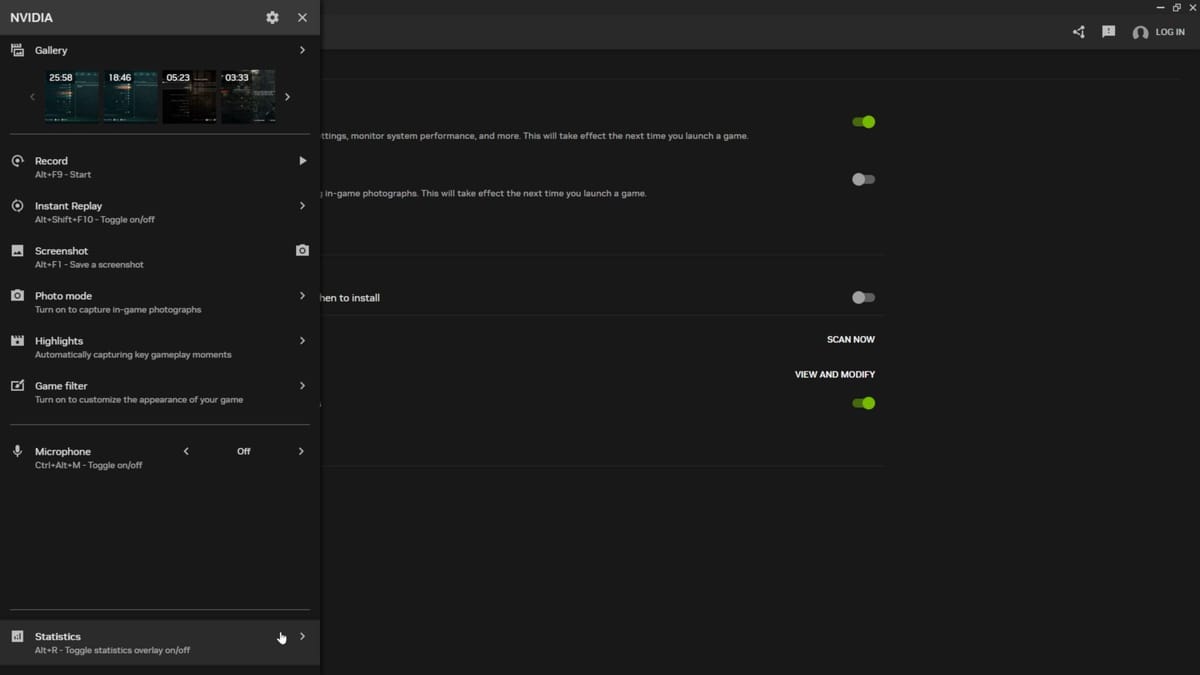Click the share icon near Log In
Screen dimensions: 1200x675
pyautogui.click(x=1078, y=32)
